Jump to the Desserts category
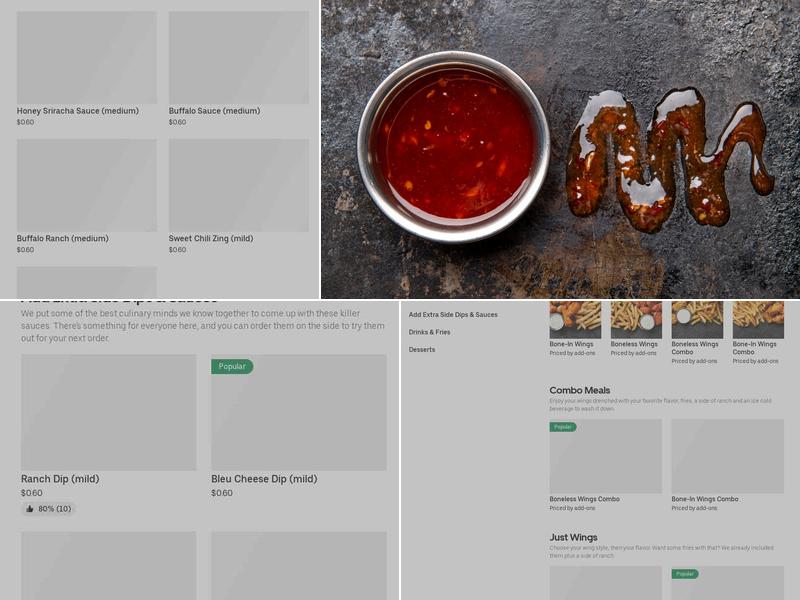 tap(422, 350)
